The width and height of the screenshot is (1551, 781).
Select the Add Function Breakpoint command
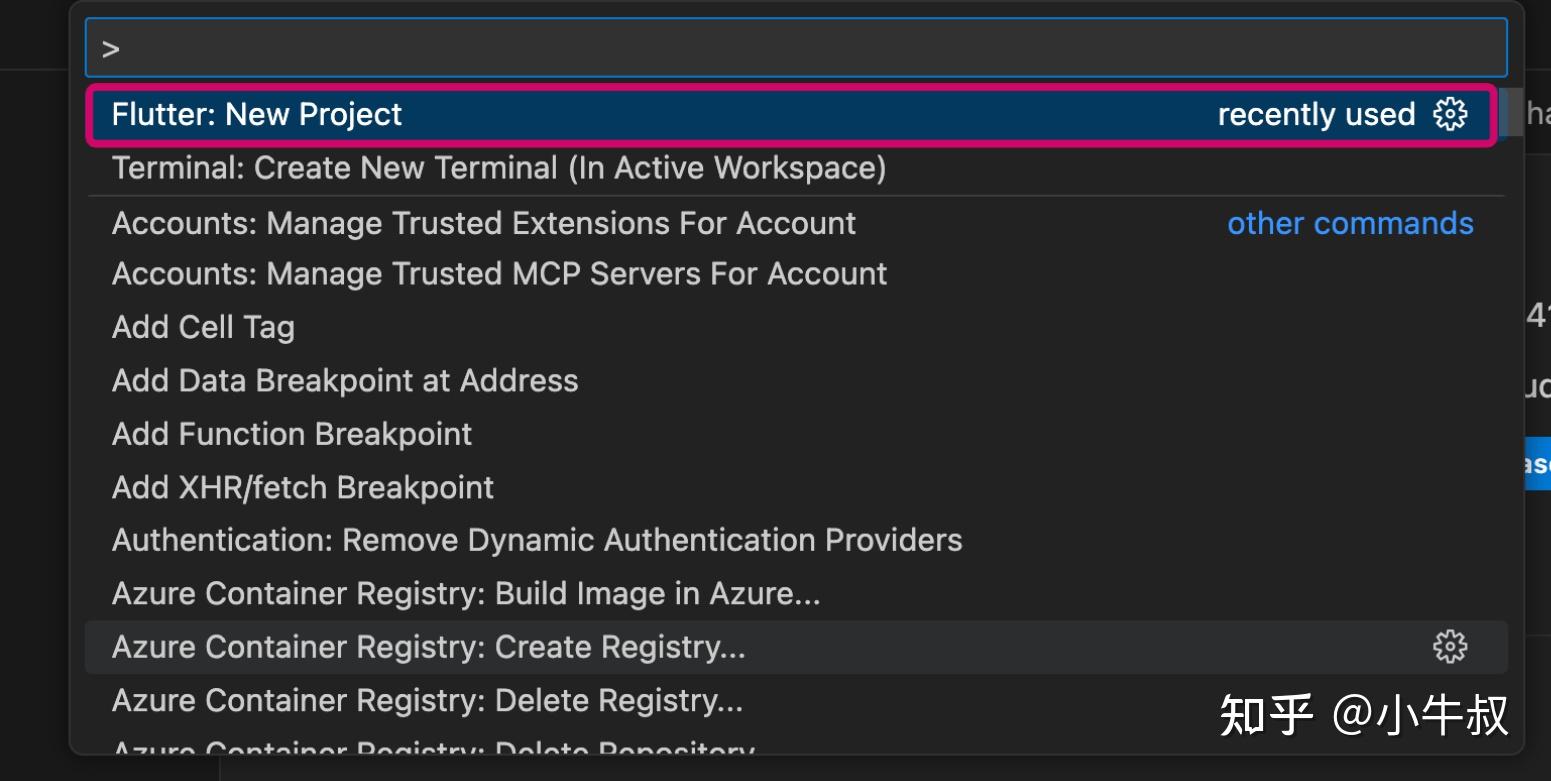(291, 434)
